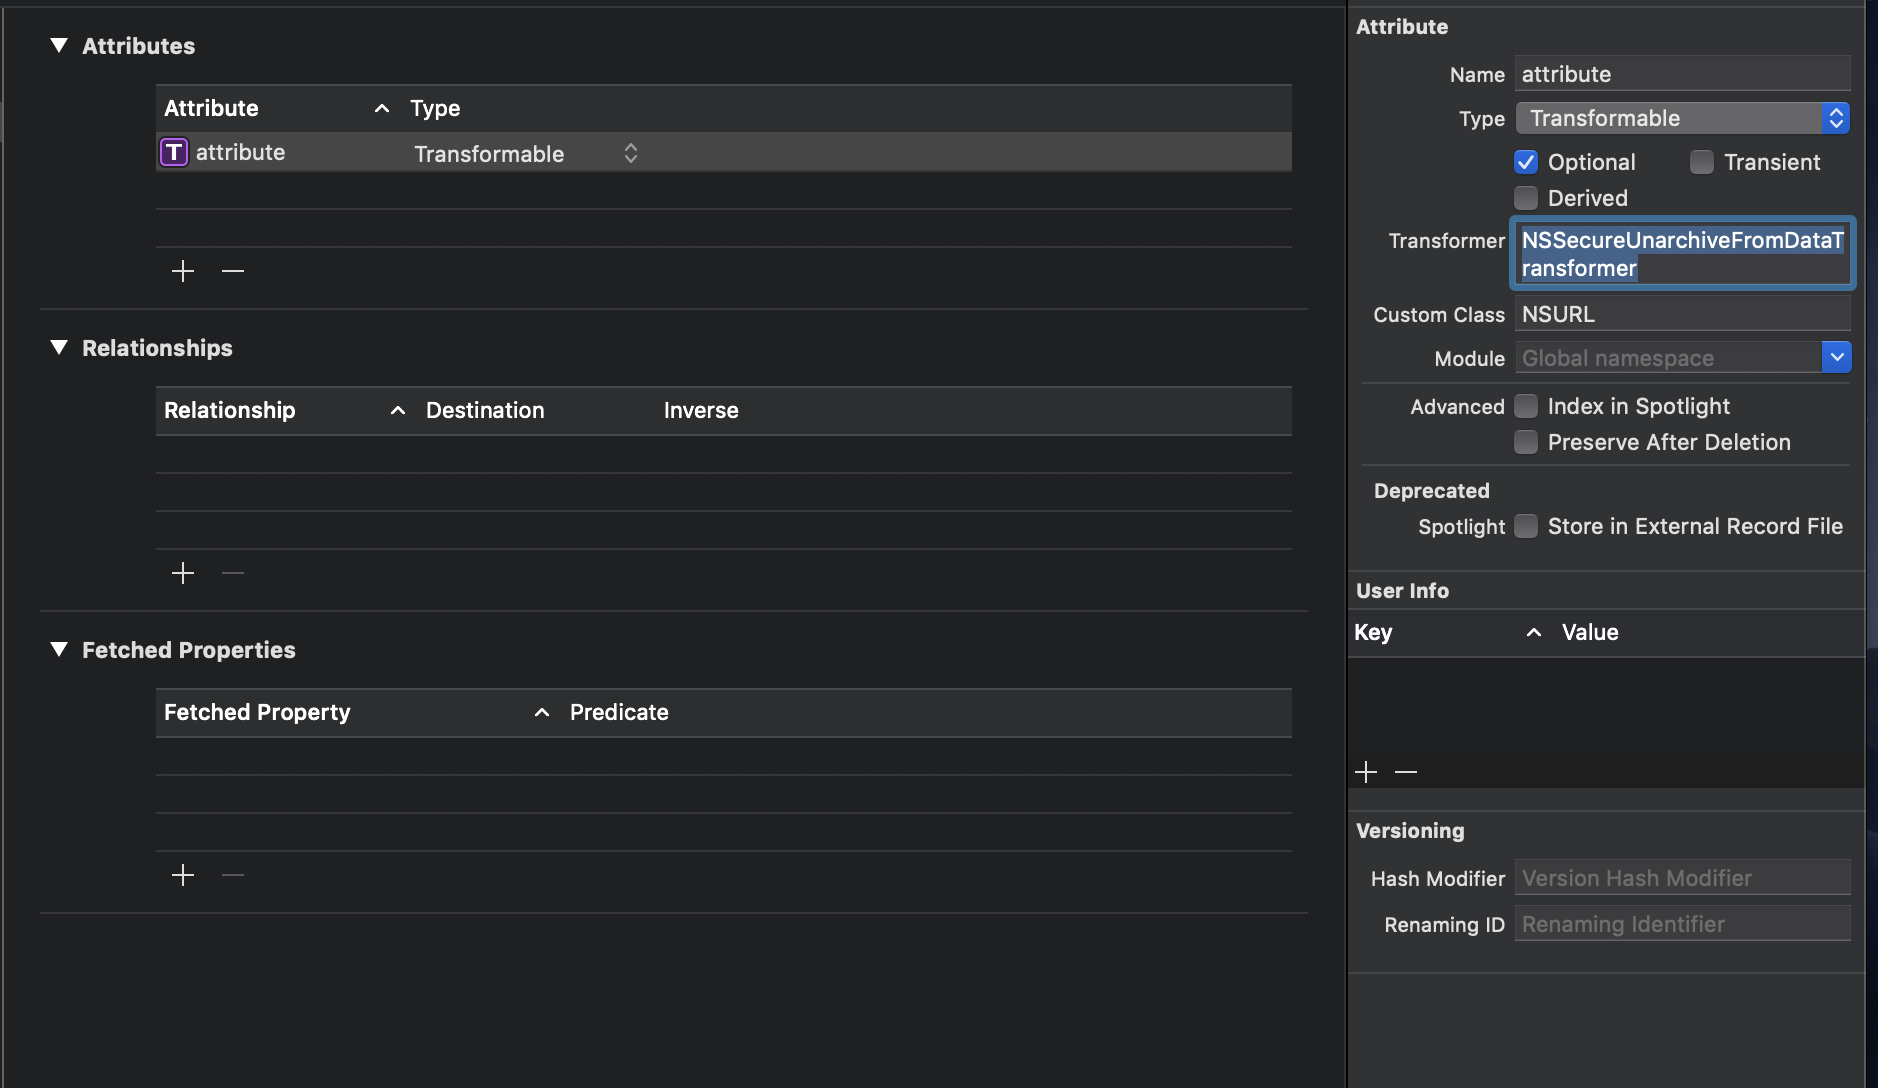Collapse the Attributes section
Screen dimensions: 1878x1088
tap(59, 44)
